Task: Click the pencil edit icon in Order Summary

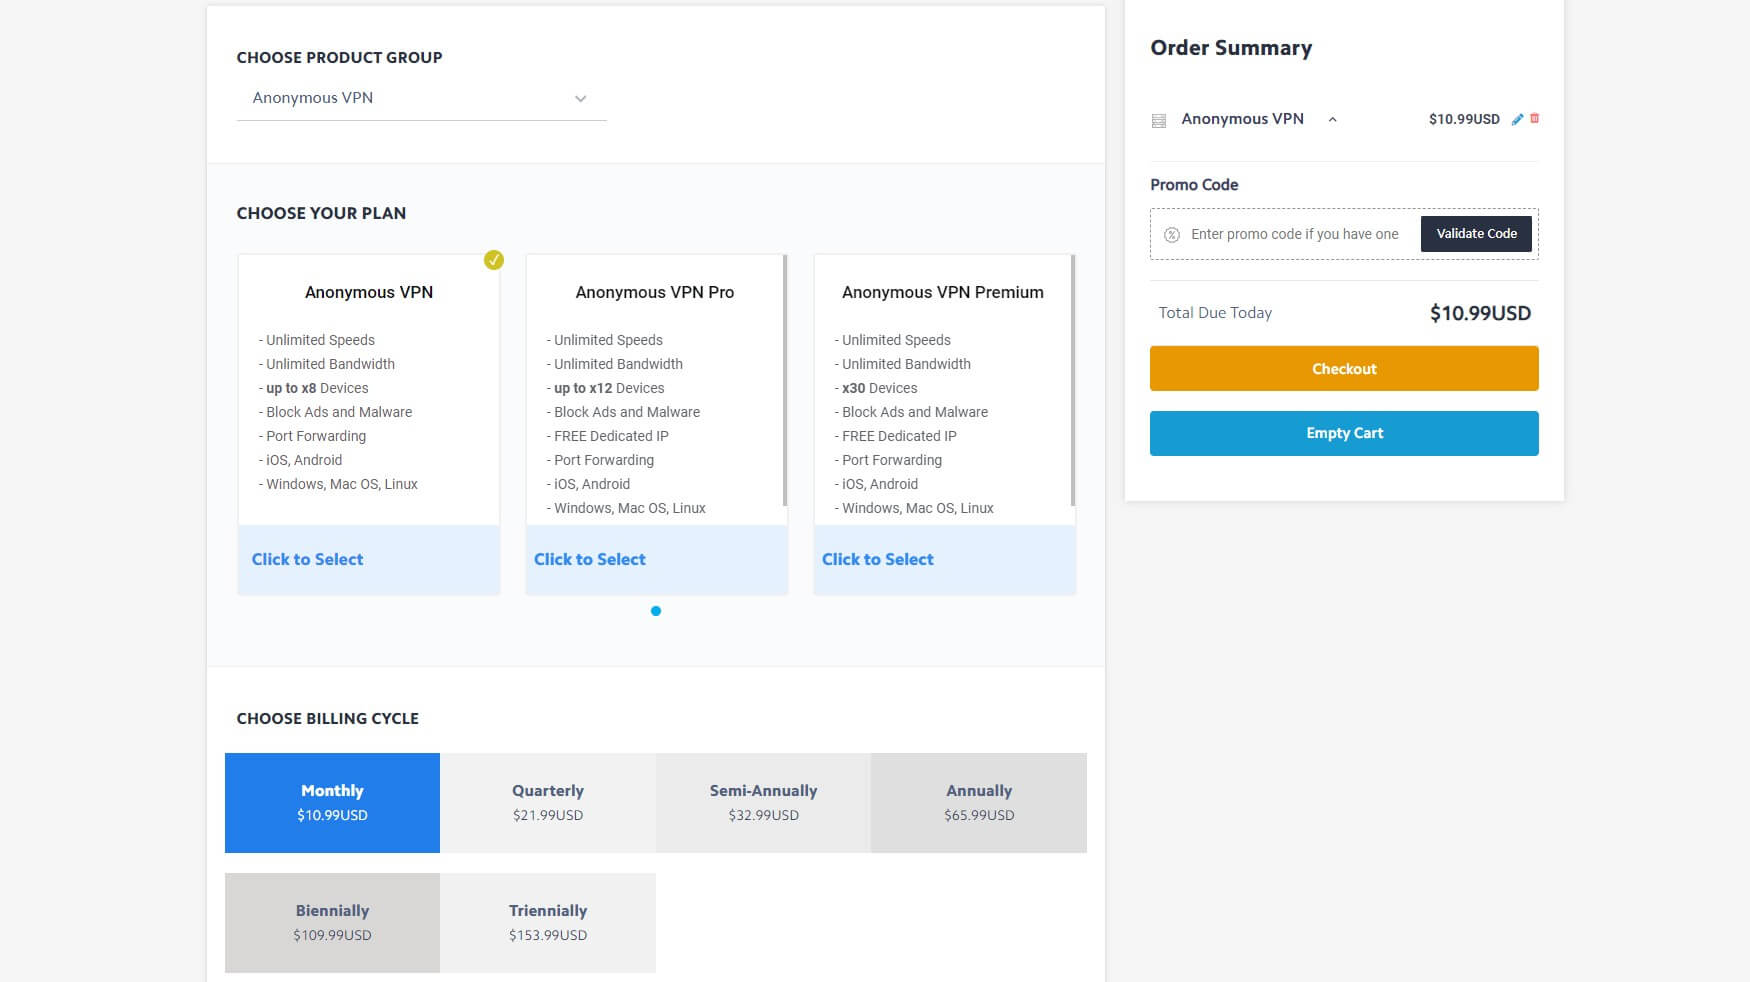Action: point(1517,119)
